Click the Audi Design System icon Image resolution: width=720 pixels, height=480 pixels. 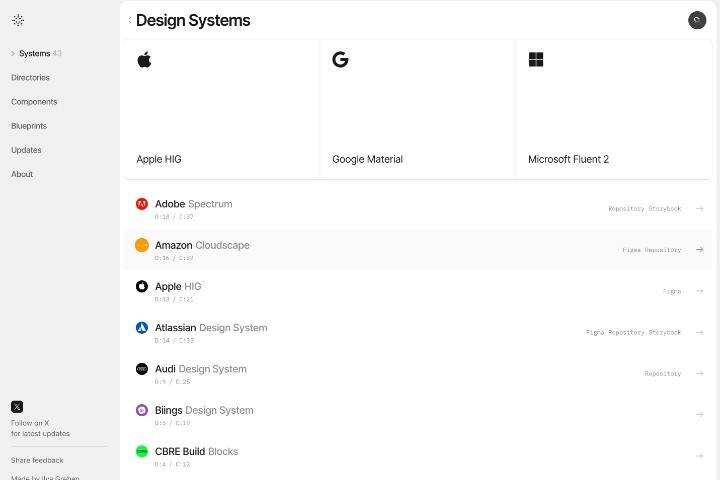pyautogui.click(x=142, y=369)
